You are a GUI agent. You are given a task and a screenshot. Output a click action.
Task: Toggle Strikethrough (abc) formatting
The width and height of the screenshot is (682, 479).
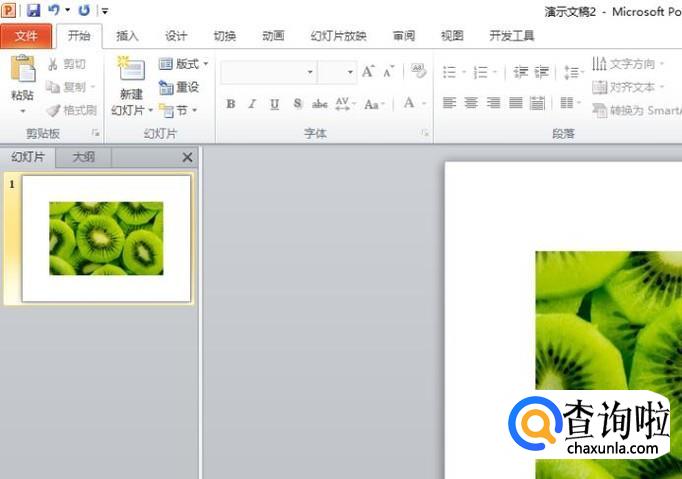click(320, 104)
